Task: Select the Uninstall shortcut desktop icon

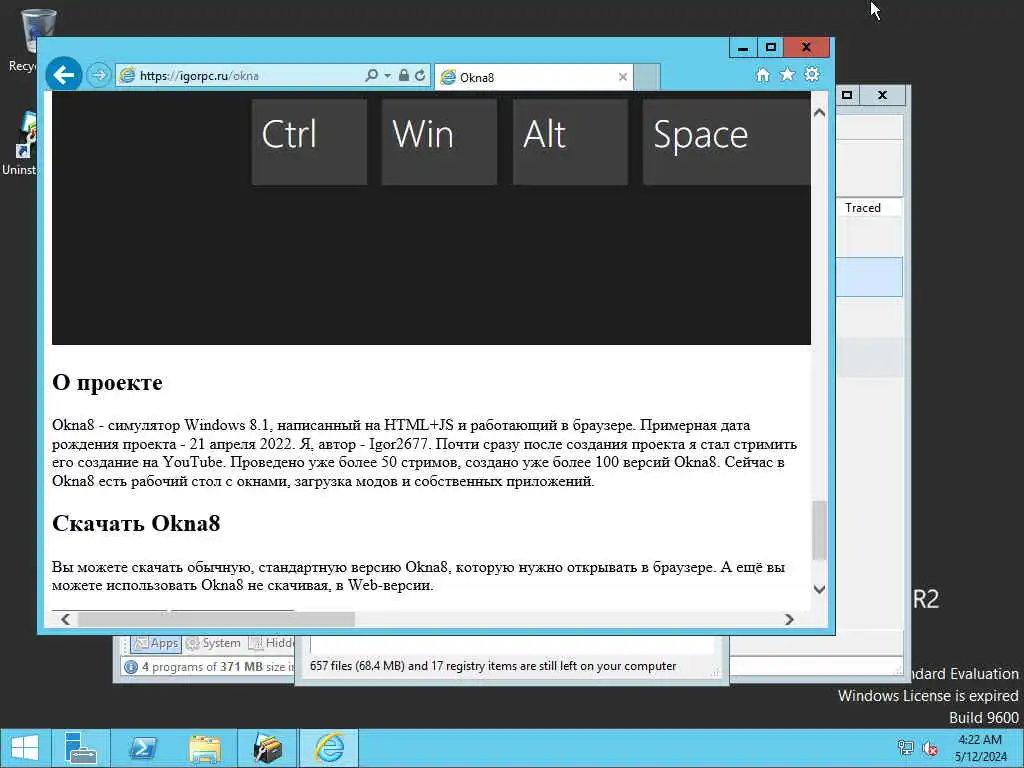Action: click(x=20, y=144)
